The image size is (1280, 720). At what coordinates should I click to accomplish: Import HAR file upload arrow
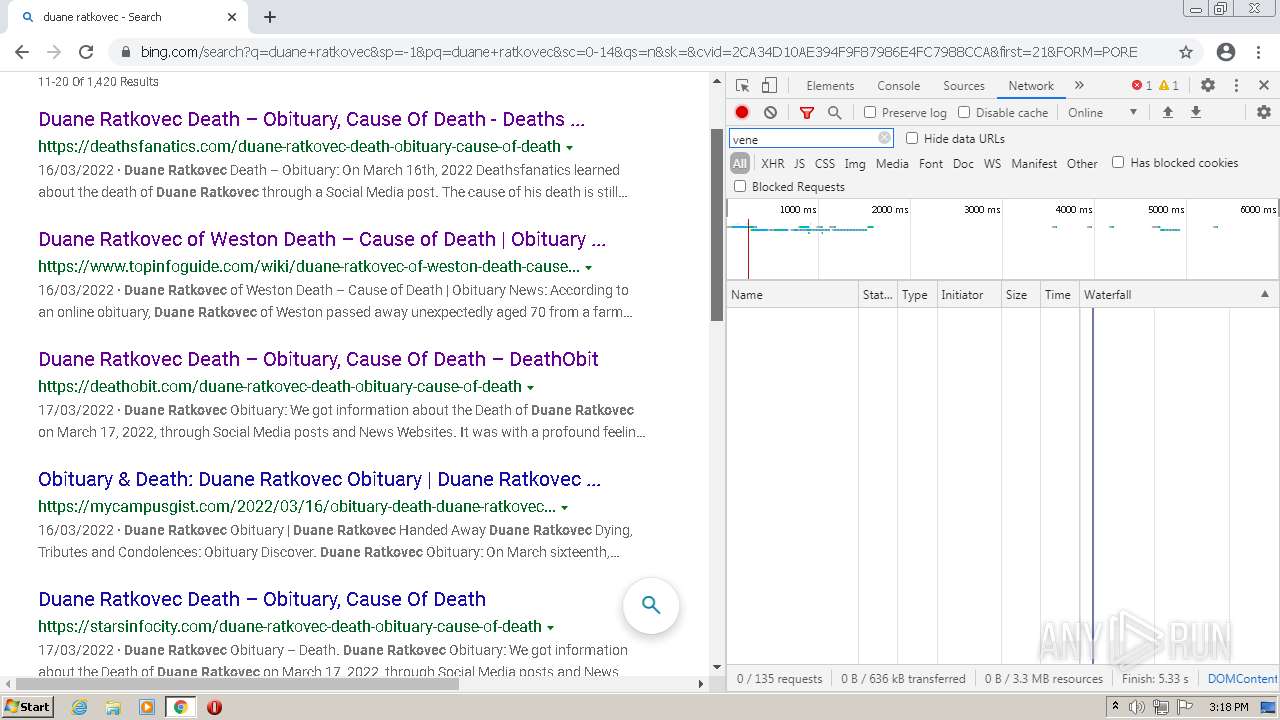point(1167,113)
